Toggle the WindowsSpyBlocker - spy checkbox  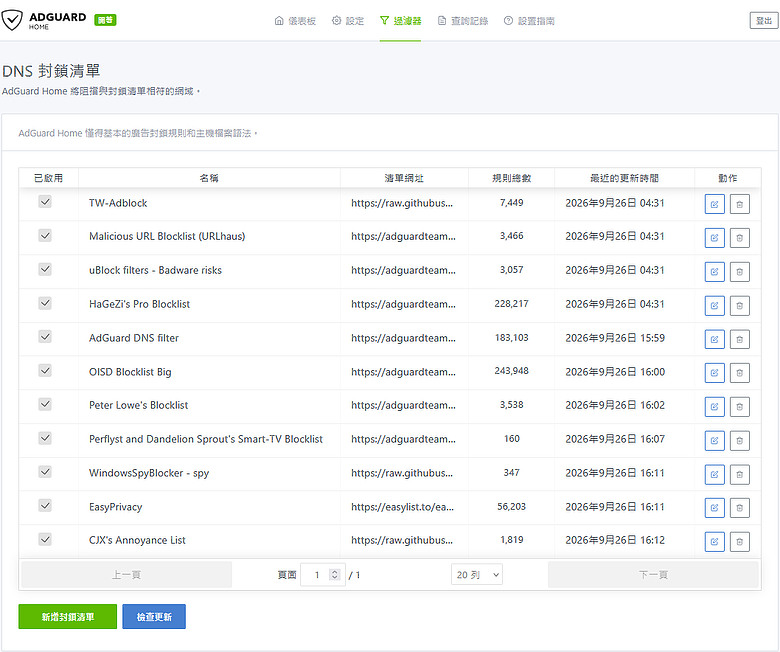point(45,471)
